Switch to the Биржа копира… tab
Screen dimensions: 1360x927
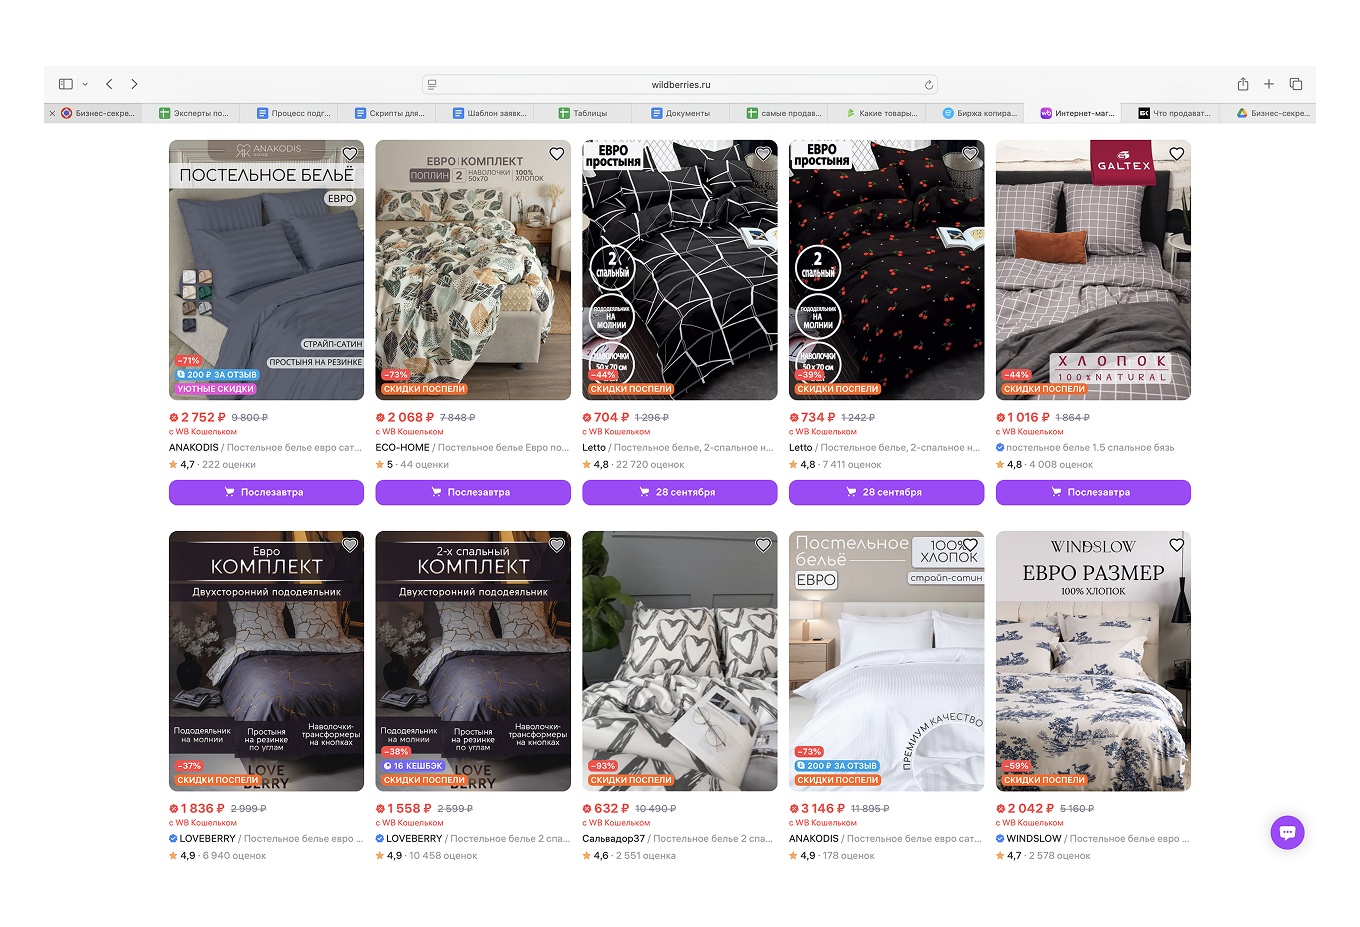[x=975, y=113]
